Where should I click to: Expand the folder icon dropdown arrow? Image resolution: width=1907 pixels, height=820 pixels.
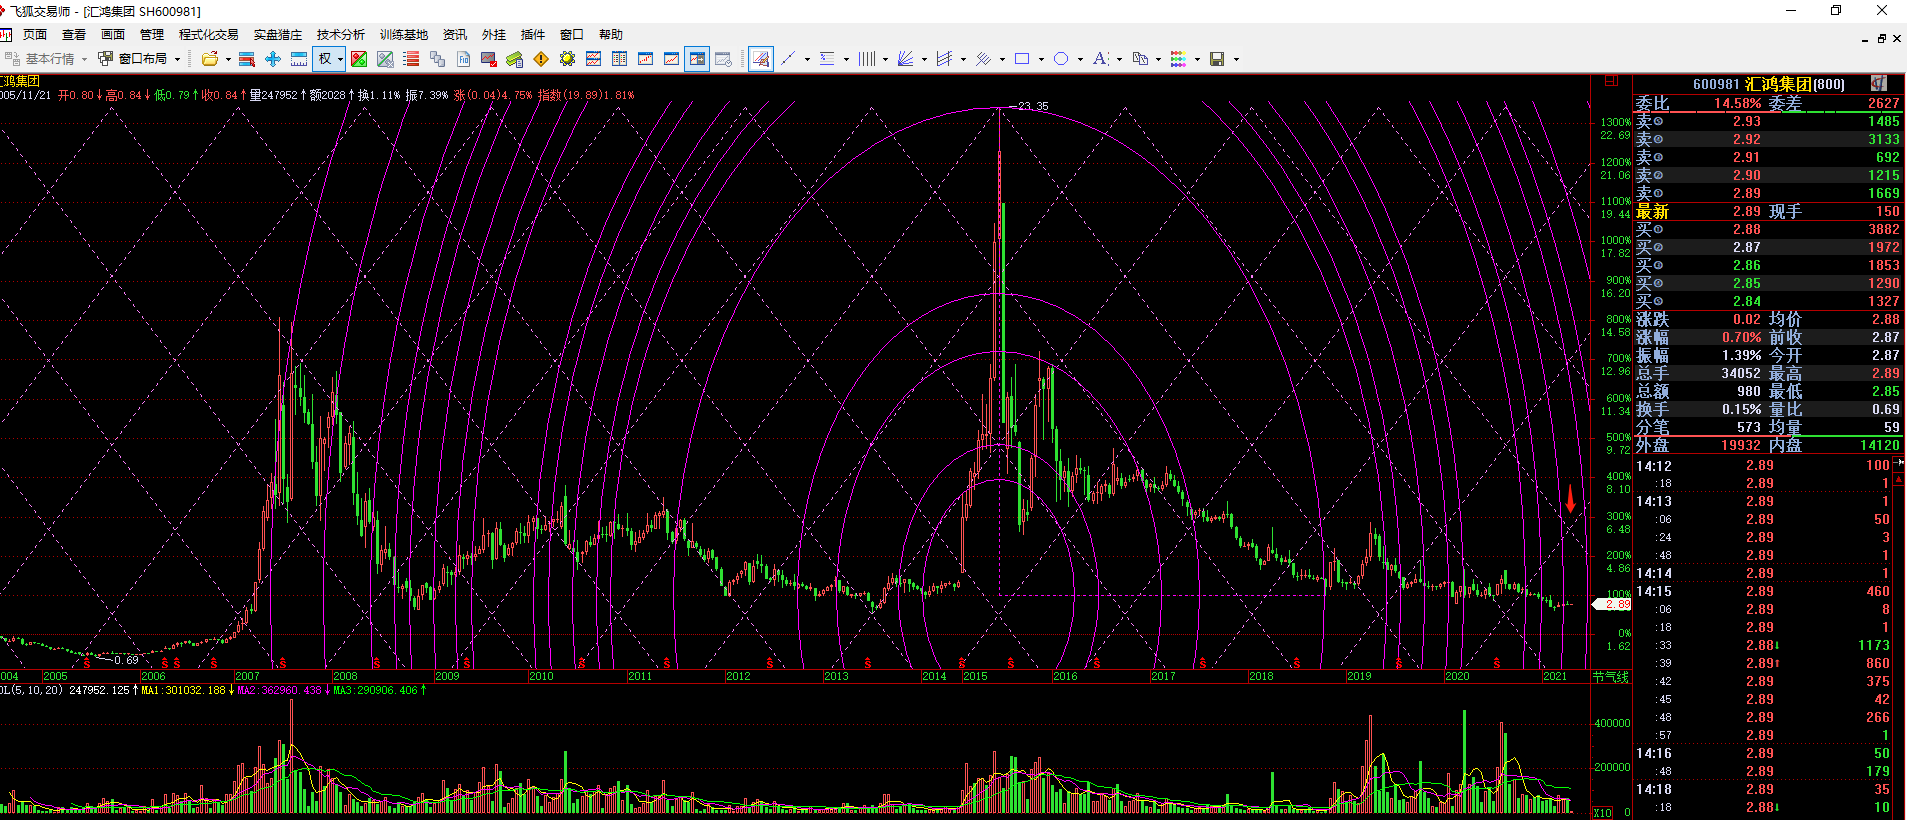pyautogui.click(x=228, y=60)
